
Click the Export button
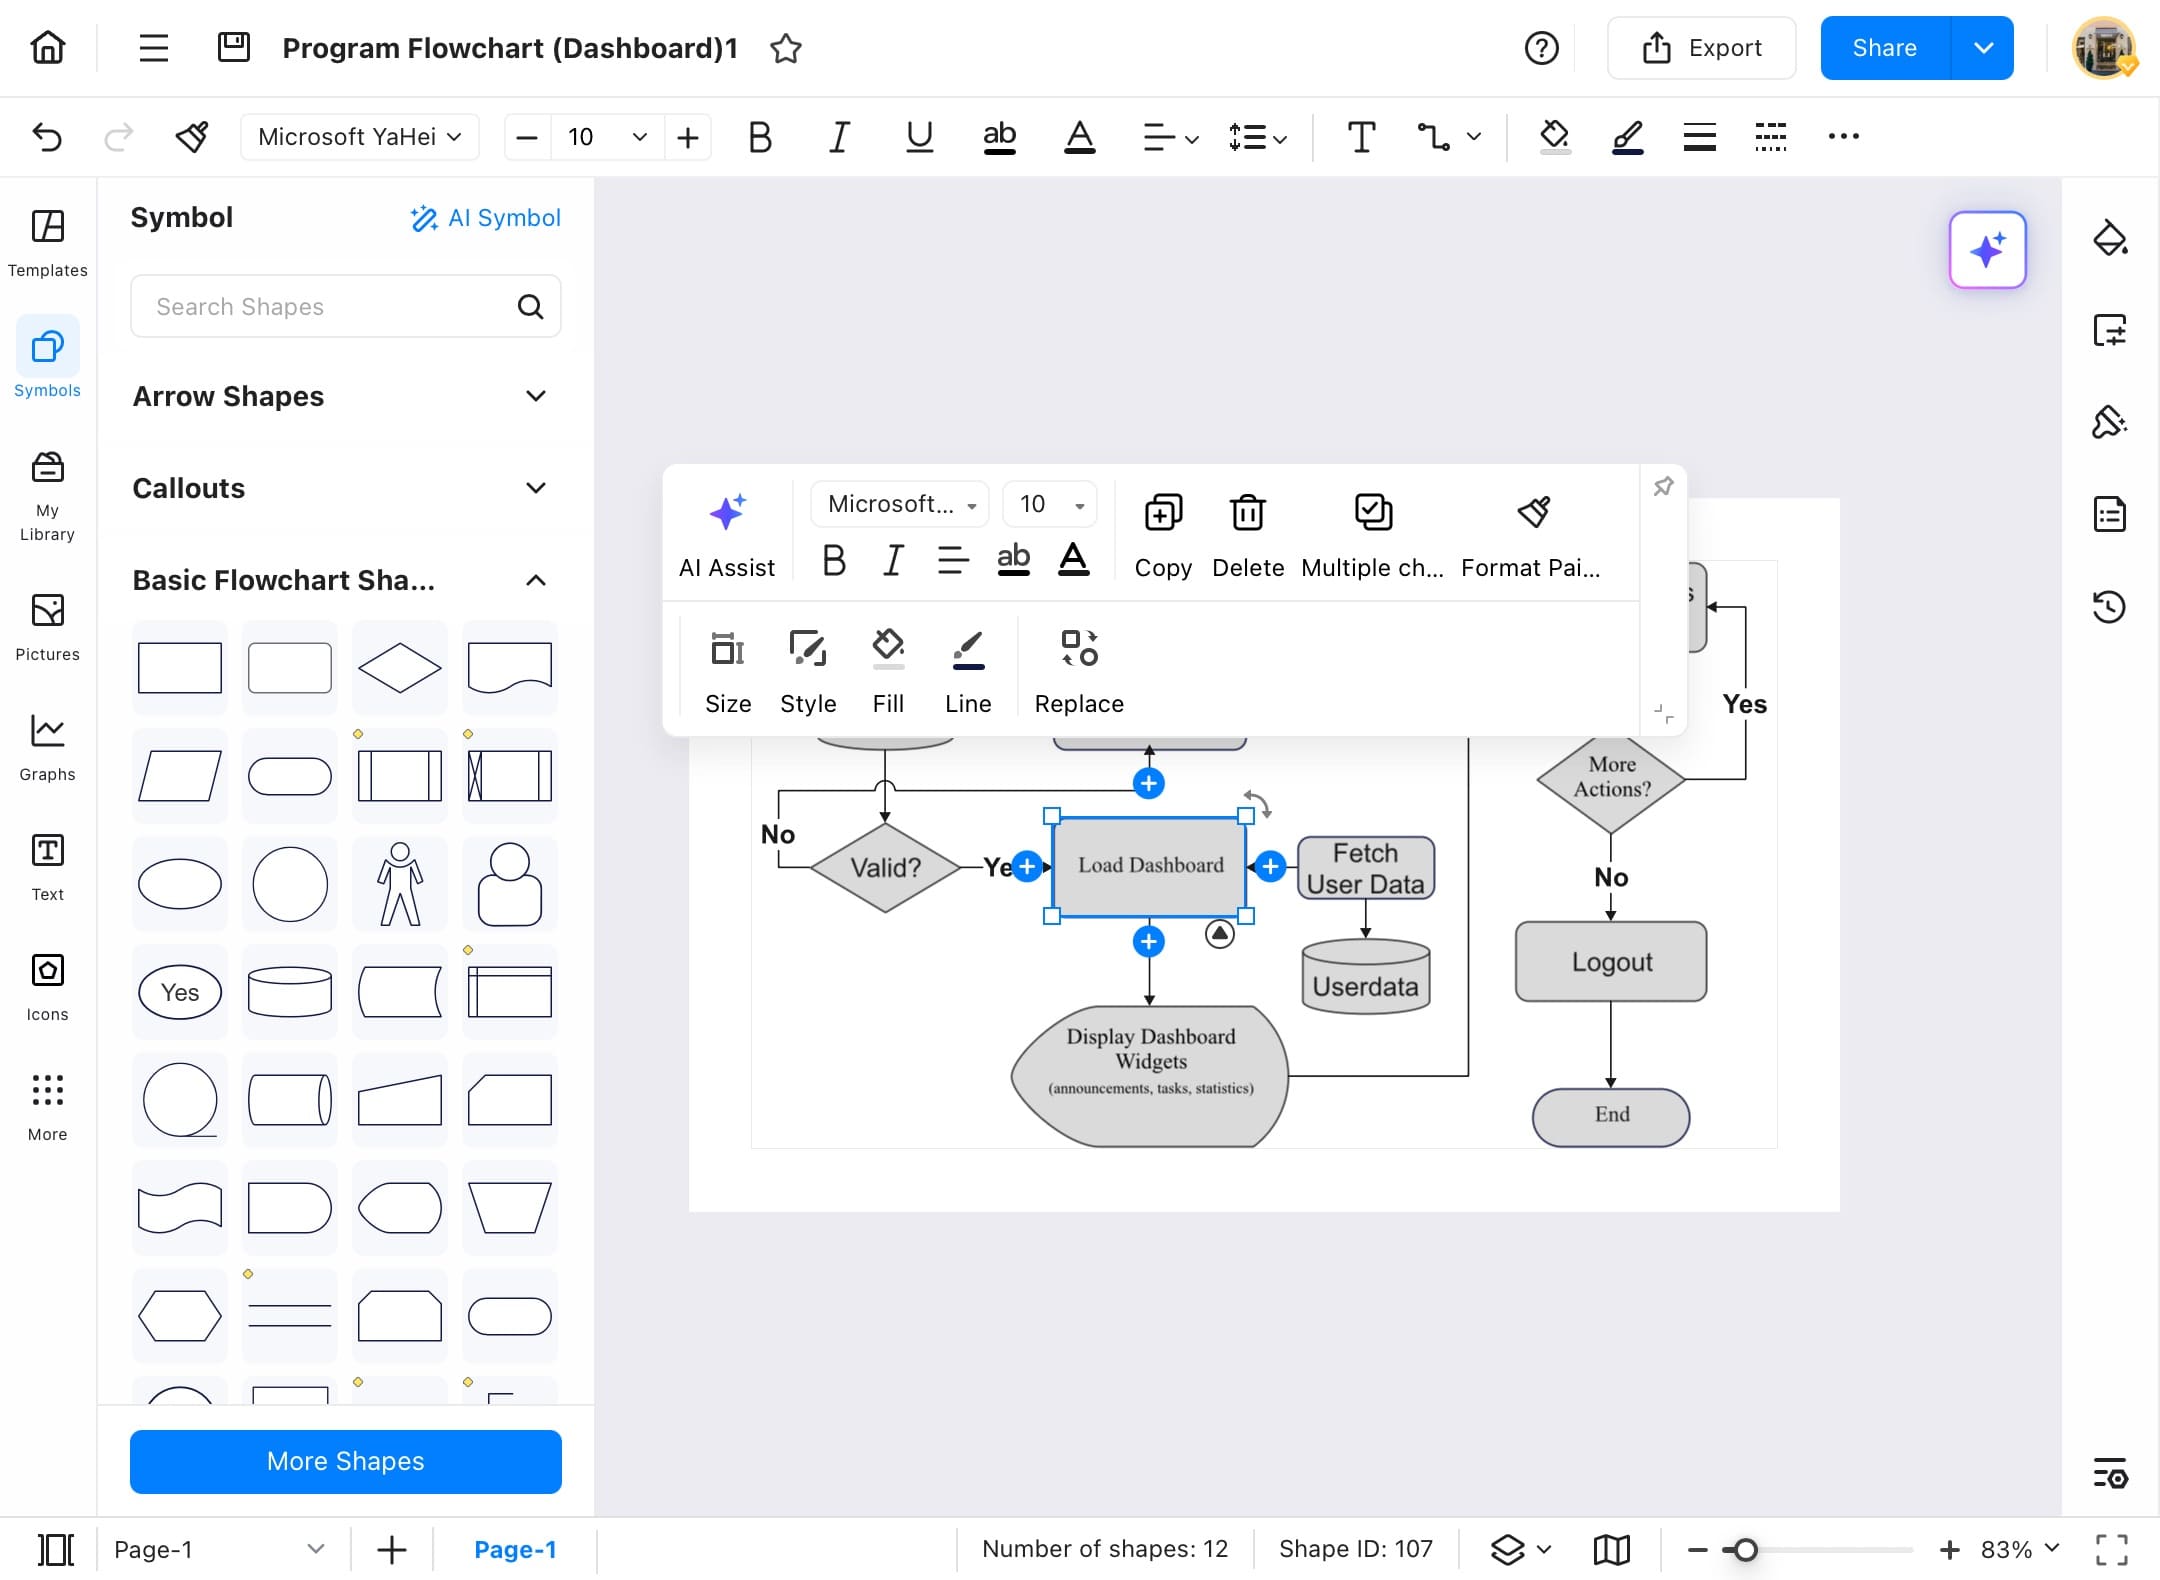[x=1701, y=48]
